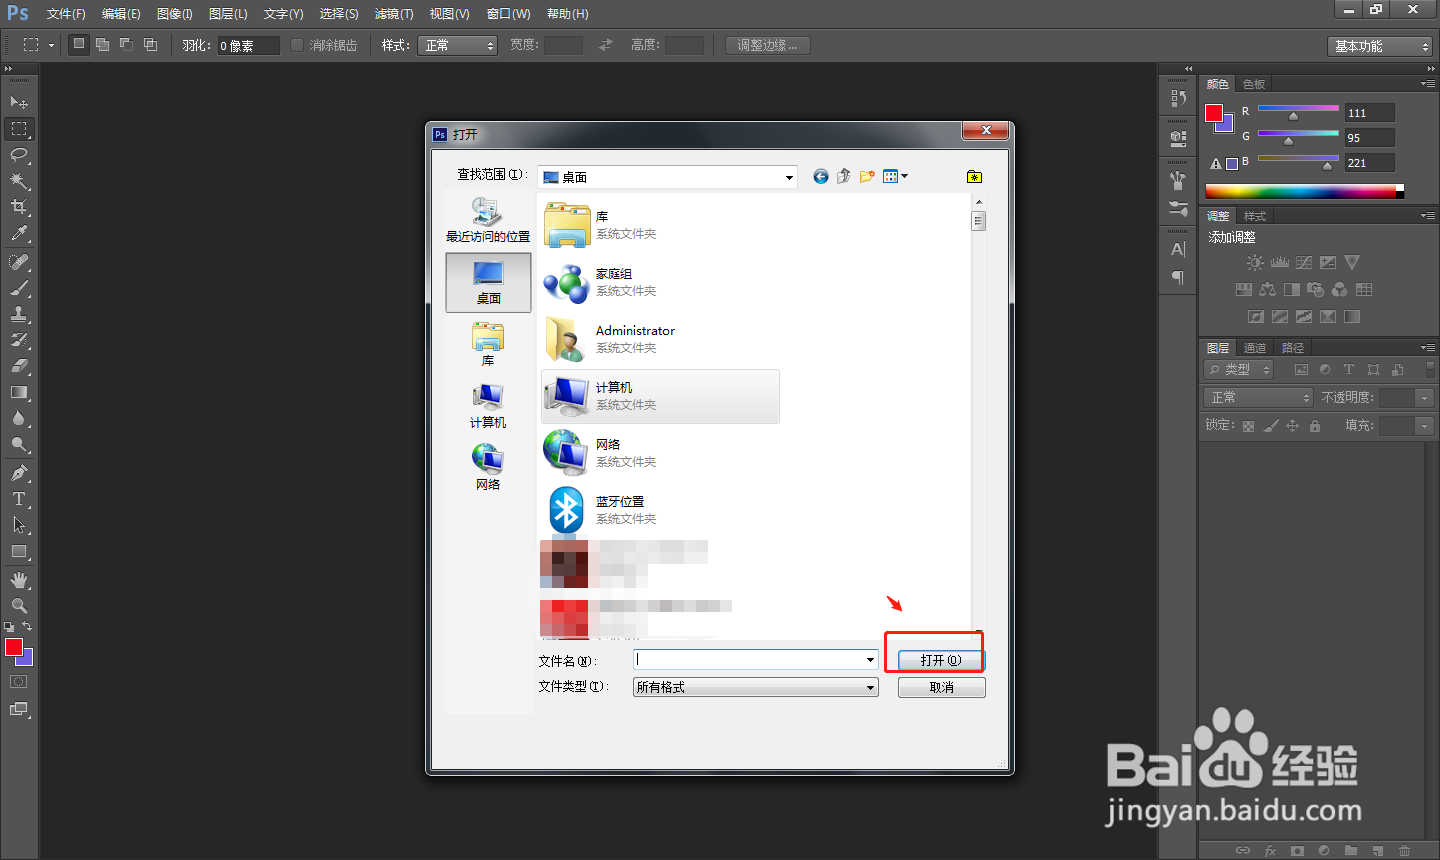1440x860 pixels.
Task: Select the Lasso tool
Action: click(x=19, y=155)
